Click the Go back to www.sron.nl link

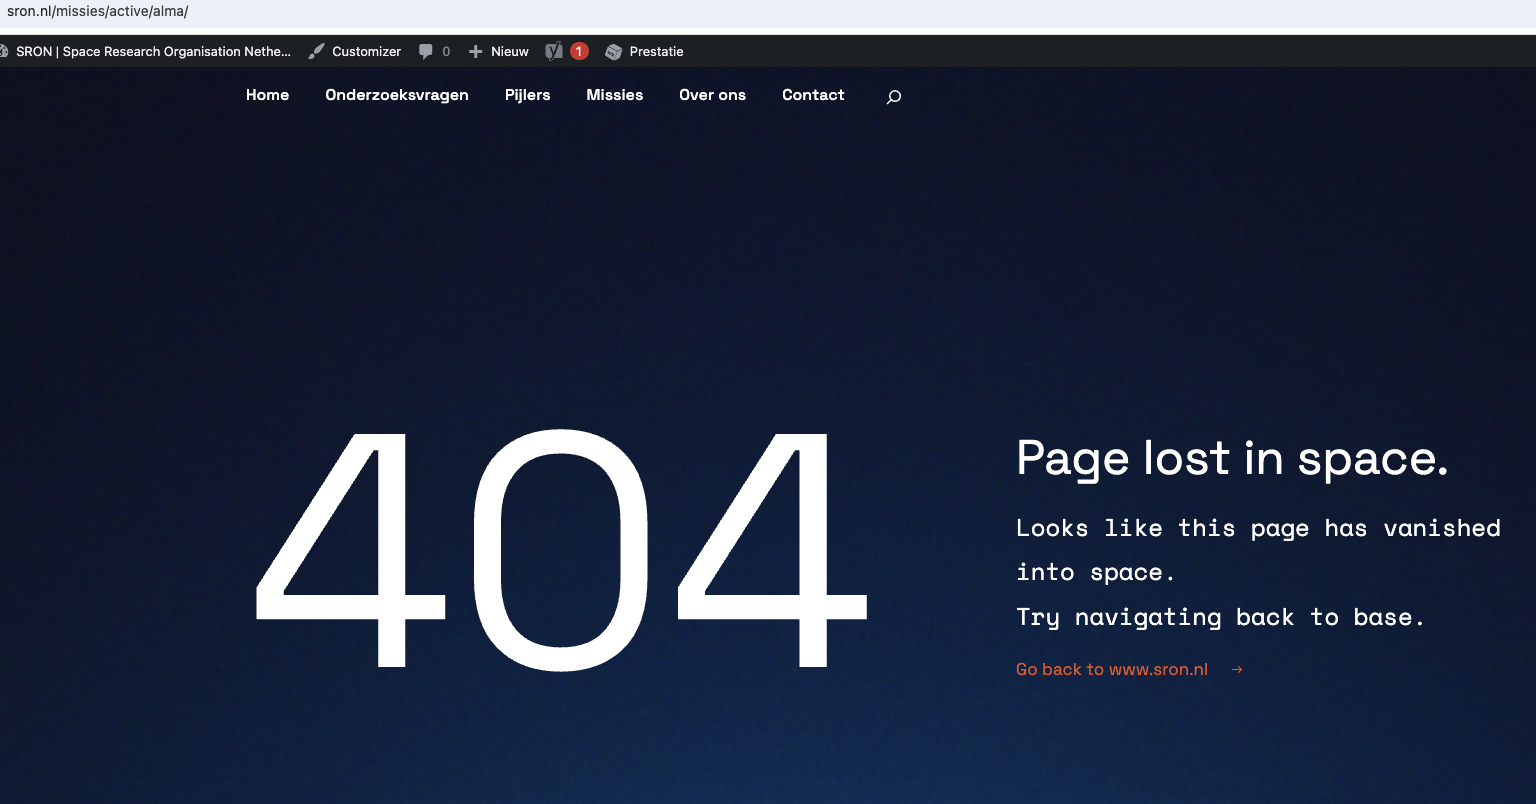[x=1111, y=670]
